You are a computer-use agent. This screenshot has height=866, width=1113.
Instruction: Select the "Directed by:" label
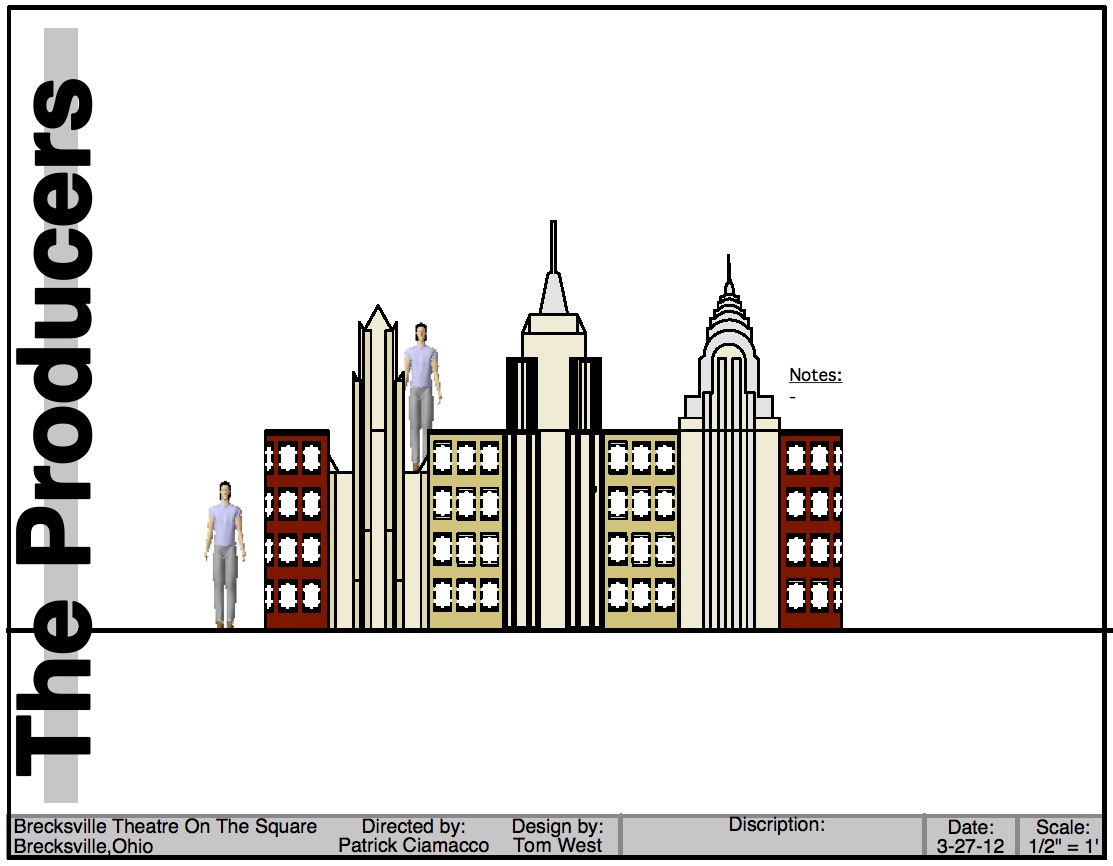[x=414, y=827]
